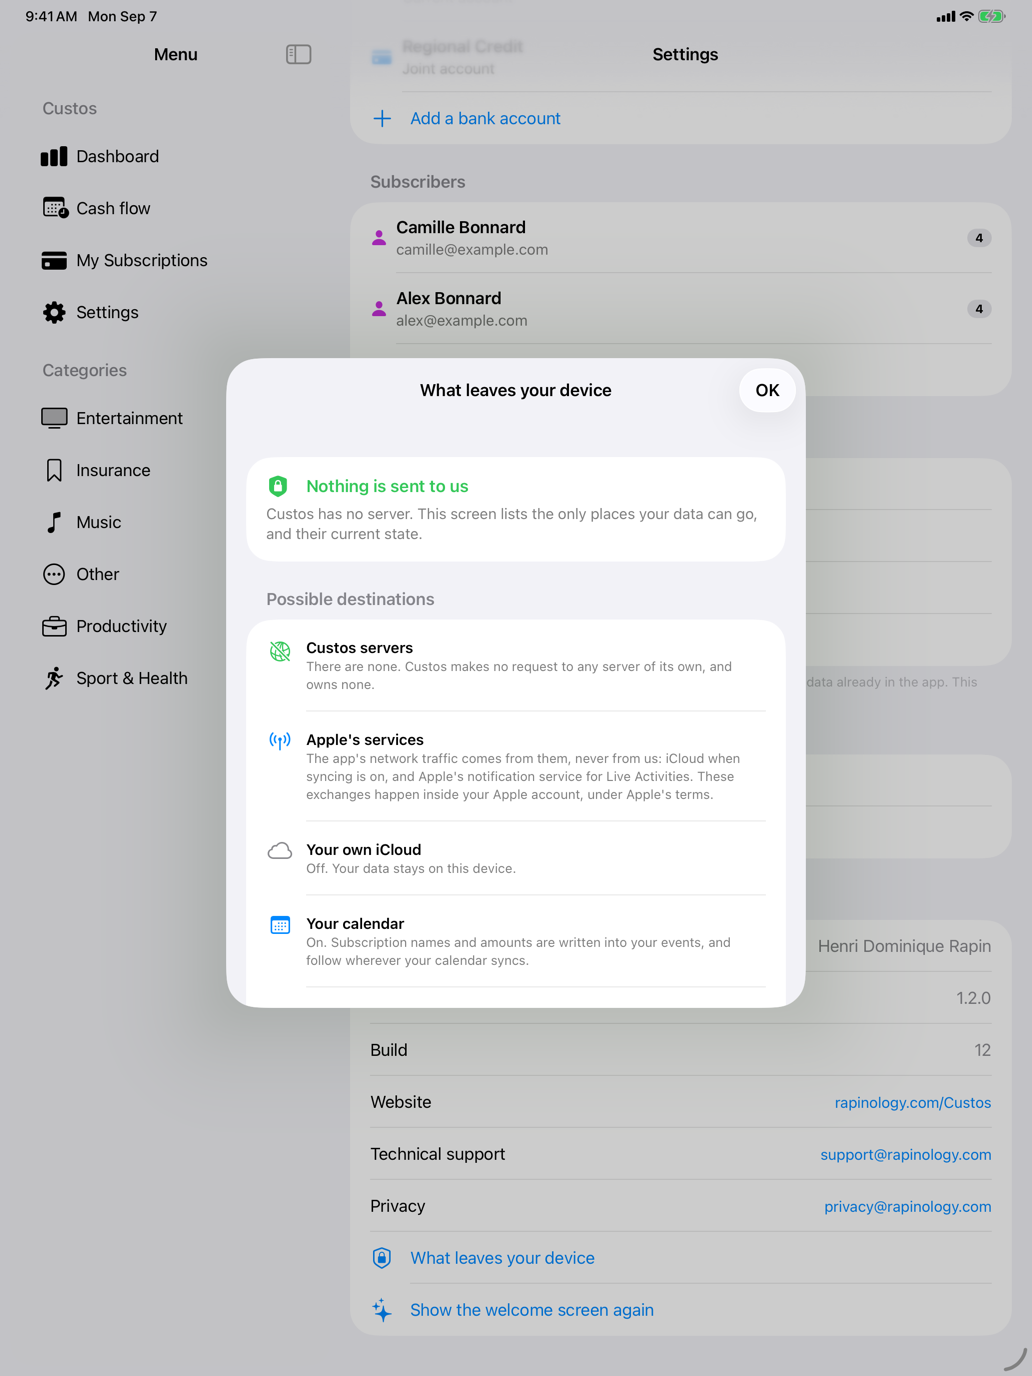Select the Your calendar row
This screenshot has height=1376, width=1032.
516,941
